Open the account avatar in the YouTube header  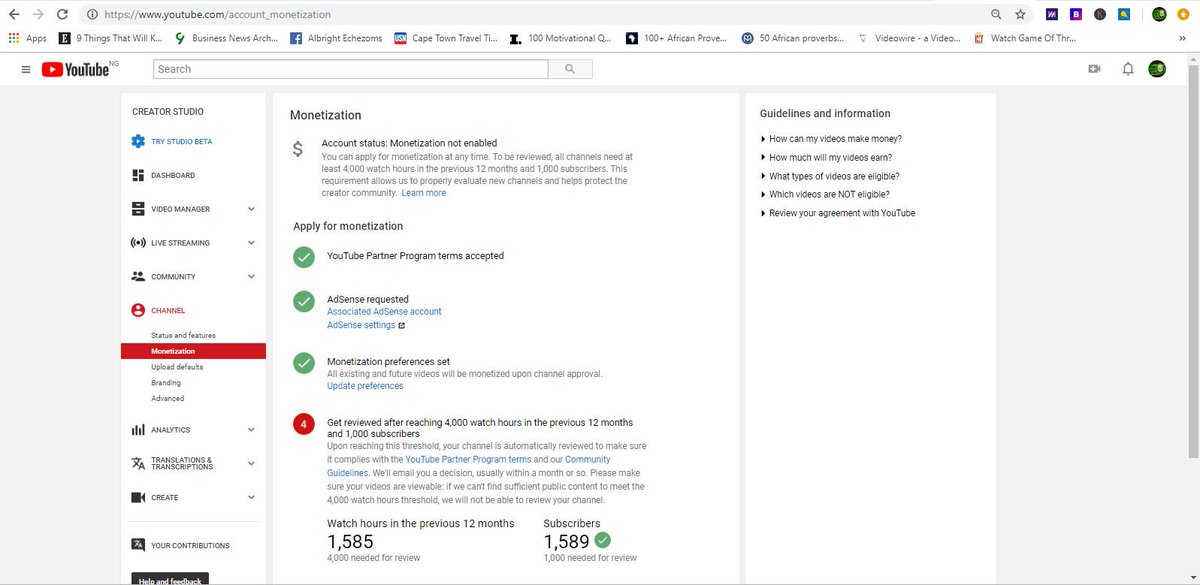pos(1156,69)
